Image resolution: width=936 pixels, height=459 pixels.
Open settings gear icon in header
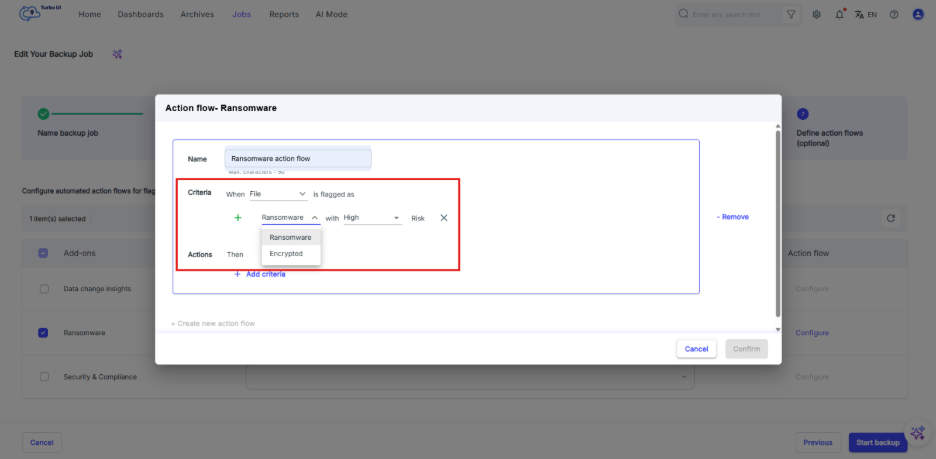coord(817,15)
